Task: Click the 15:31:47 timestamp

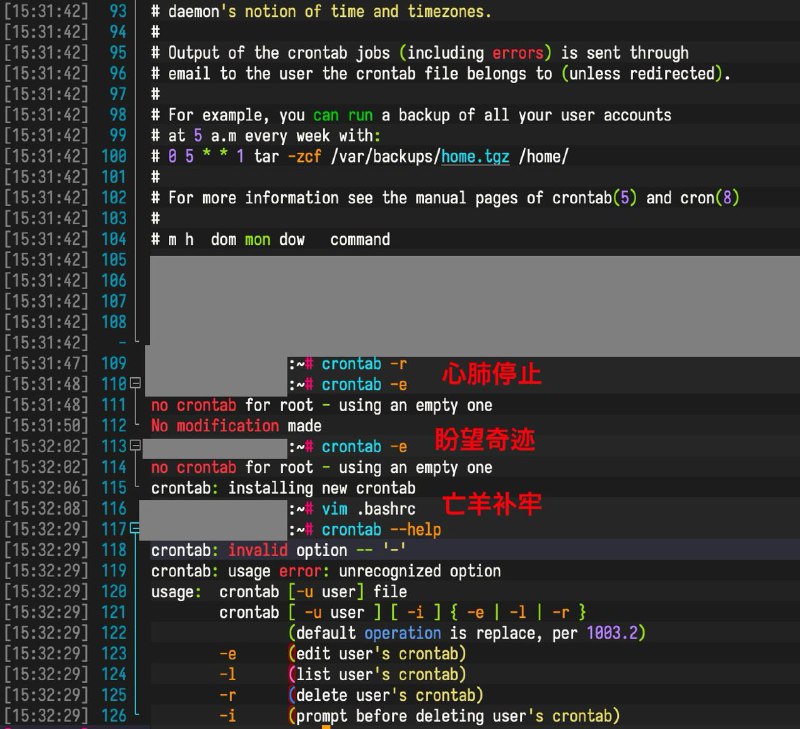Action: tap(46, 364)
